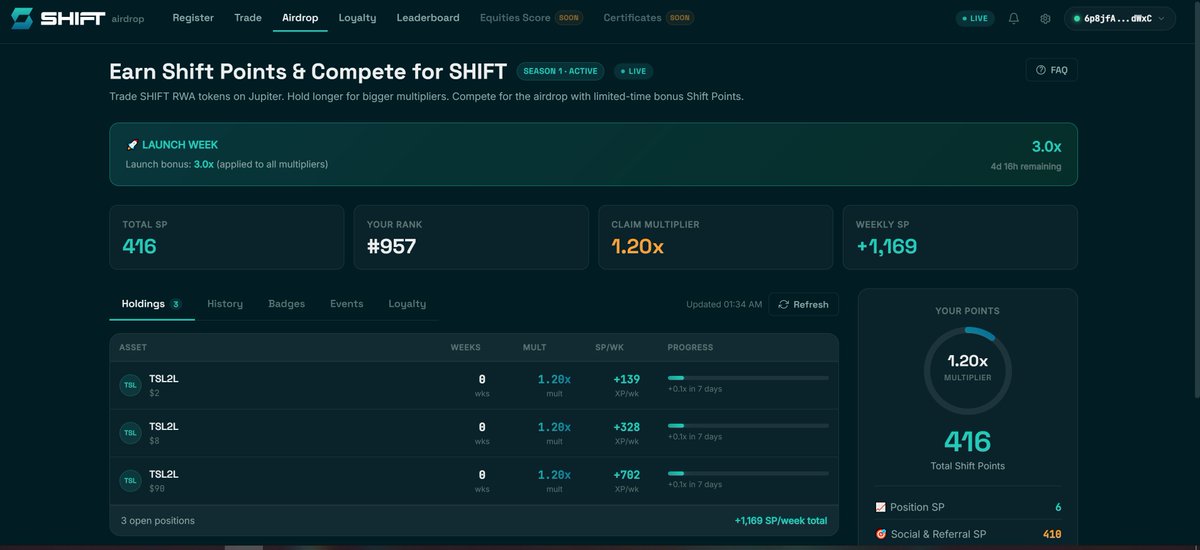This screenshot has height=550, width=1200.
Task: Click the ASSET column header
Action: tap(133, 348)
